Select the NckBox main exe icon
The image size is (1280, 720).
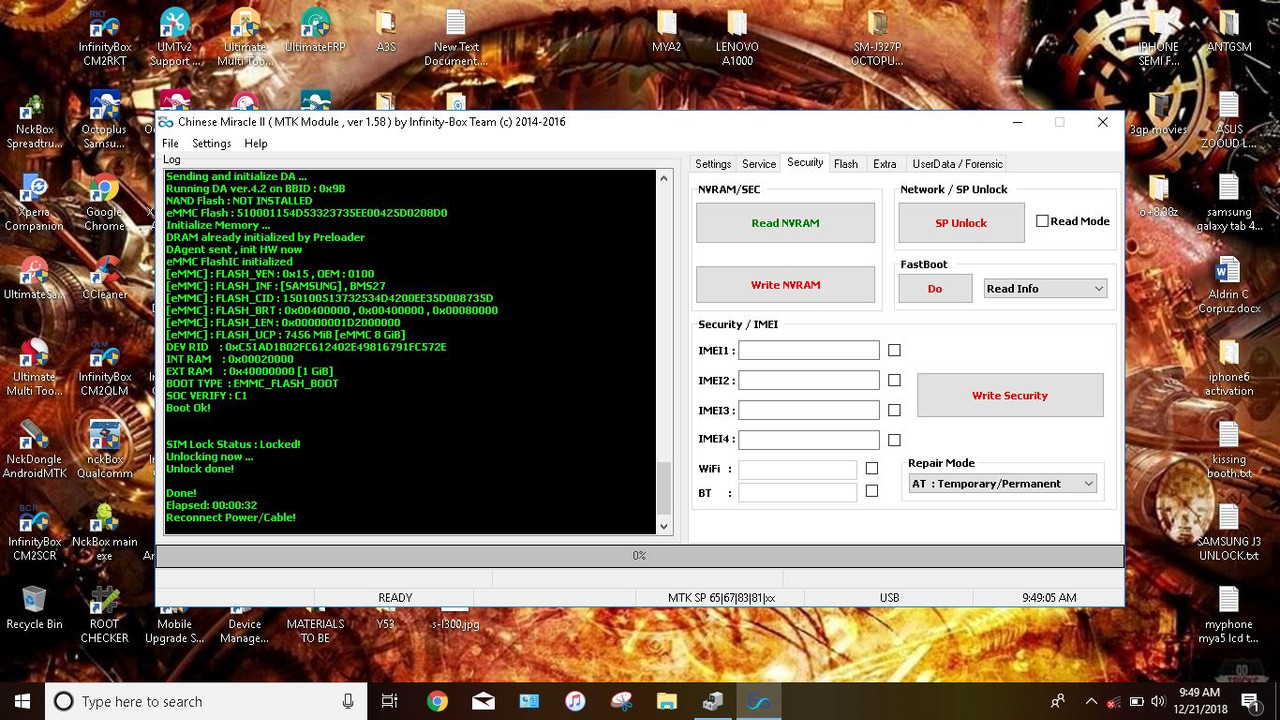[104, 532]
